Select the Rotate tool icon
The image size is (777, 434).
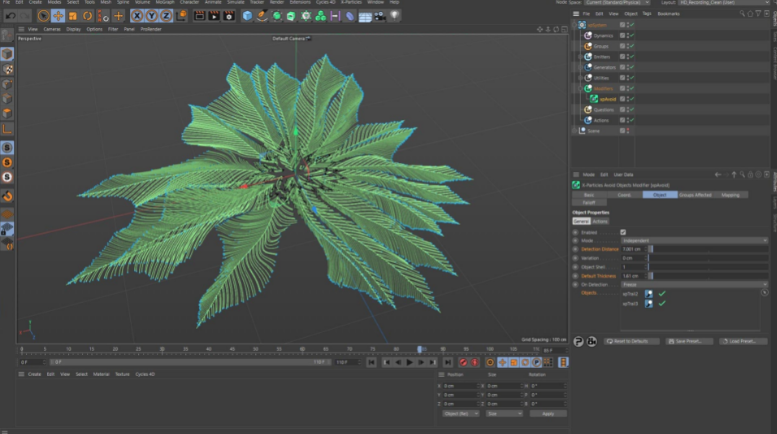click(x=89, y=15)
